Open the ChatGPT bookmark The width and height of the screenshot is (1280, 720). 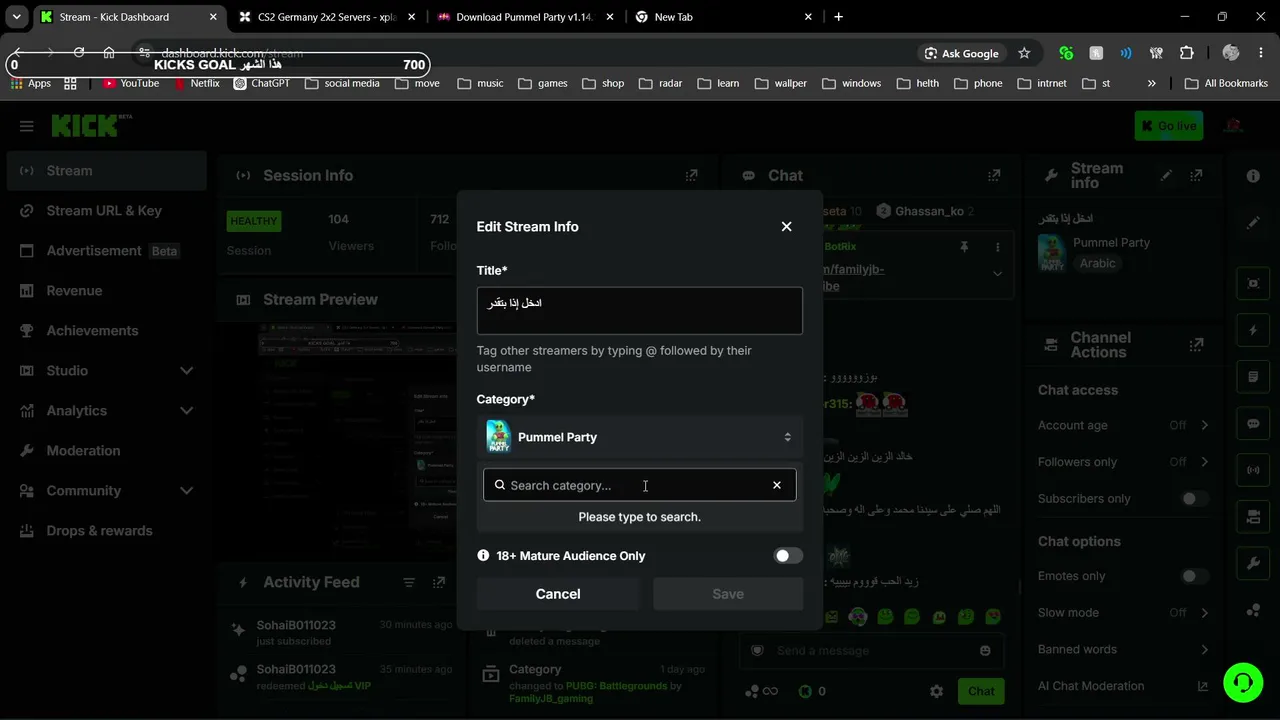(x=262, y=83)
